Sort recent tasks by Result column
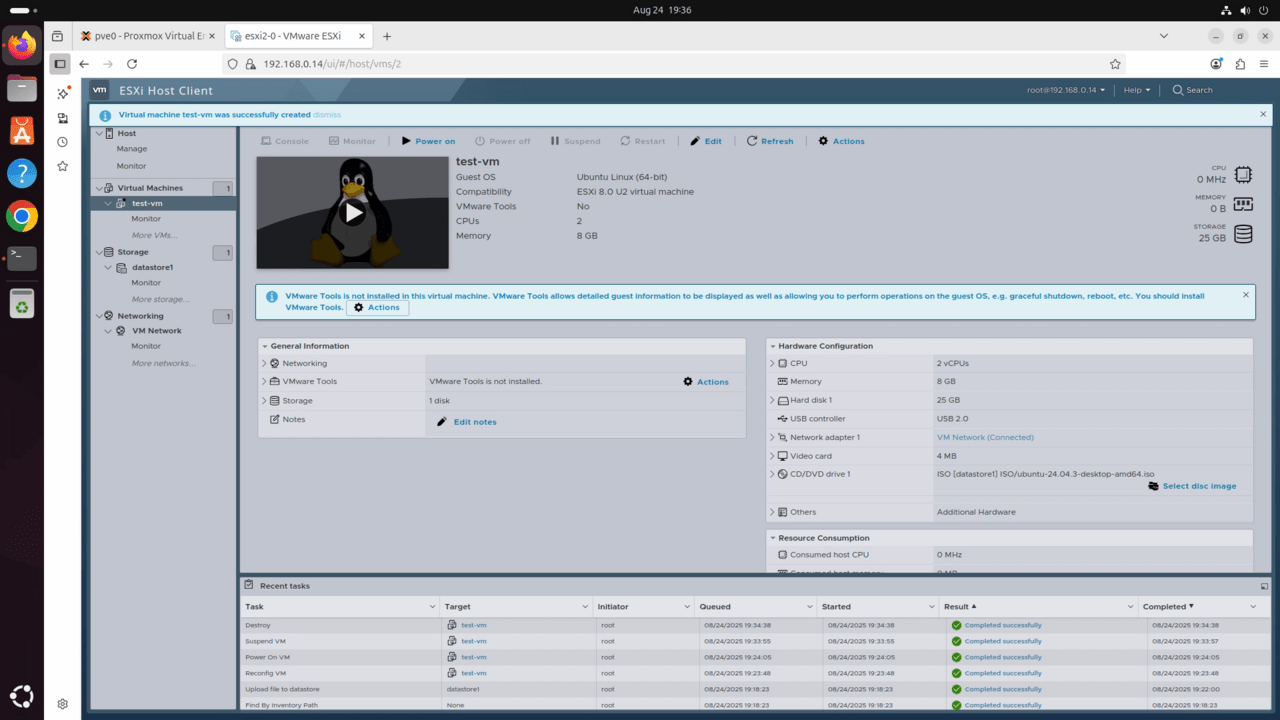The height and width of the screenshot is (720, 1280). [x=1038, y=606]
